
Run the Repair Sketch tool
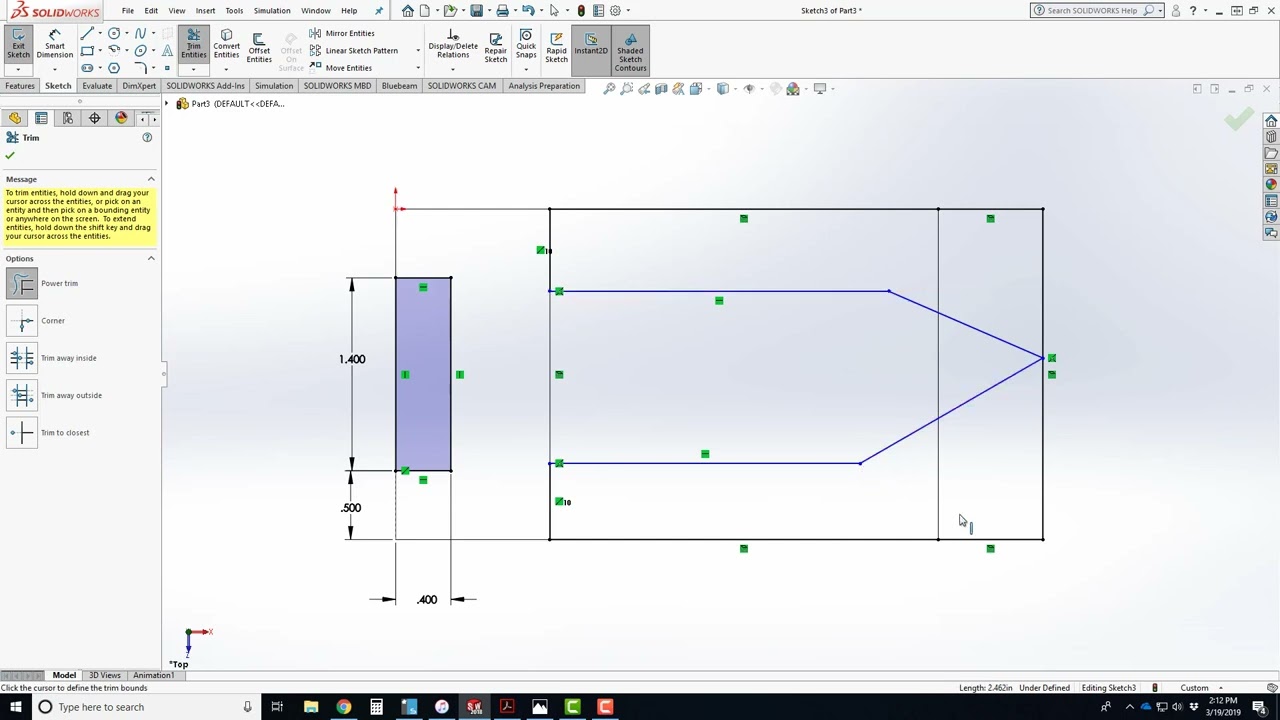tap(496, 47)
